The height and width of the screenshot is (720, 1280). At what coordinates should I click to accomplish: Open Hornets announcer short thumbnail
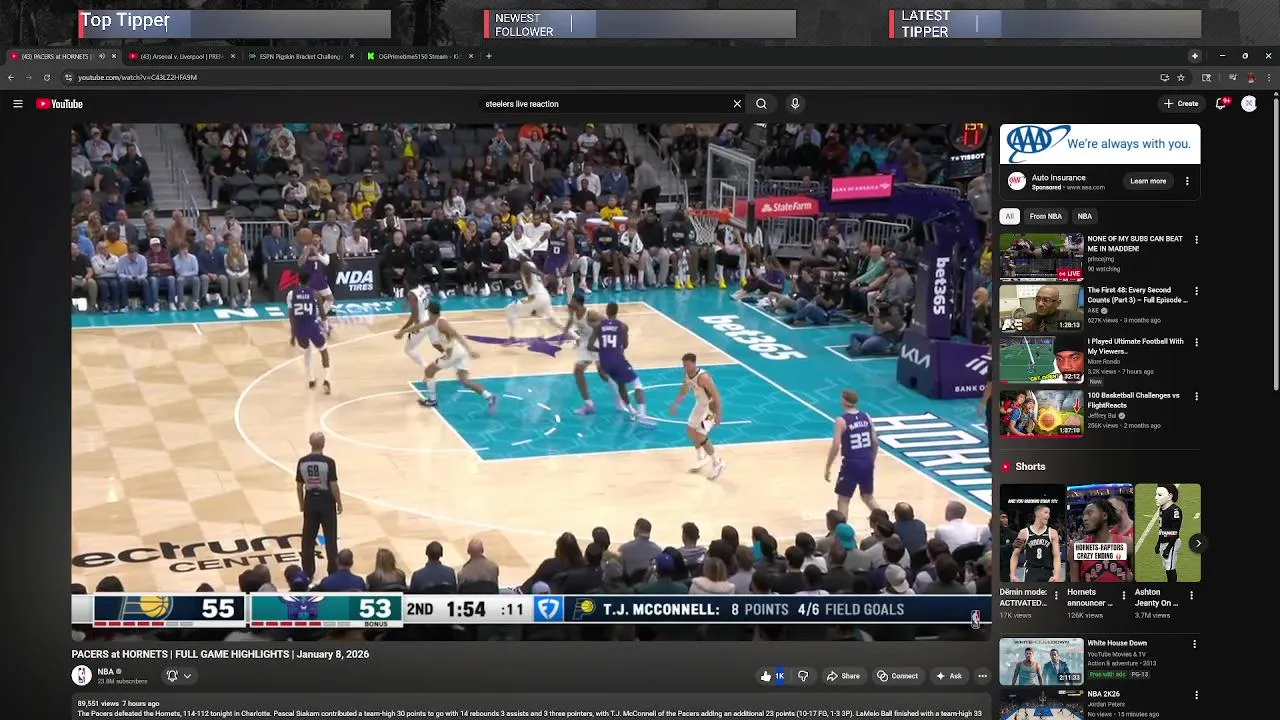point(1100,533)
